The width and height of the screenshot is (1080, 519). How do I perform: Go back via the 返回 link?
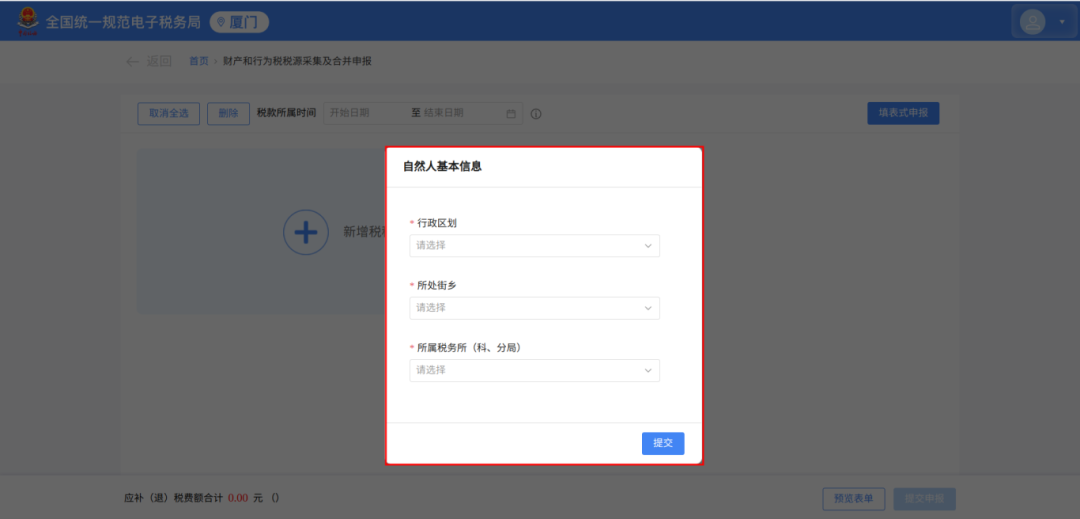pos(158,61)
